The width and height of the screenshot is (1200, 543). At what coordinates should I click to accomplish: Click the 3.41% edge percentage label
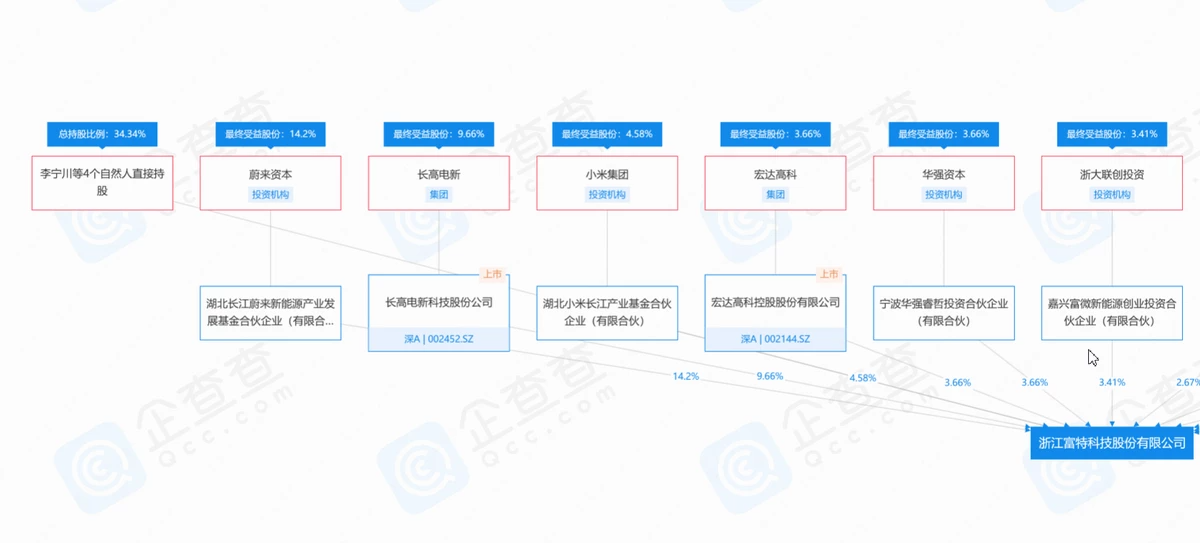[1112, 382]
